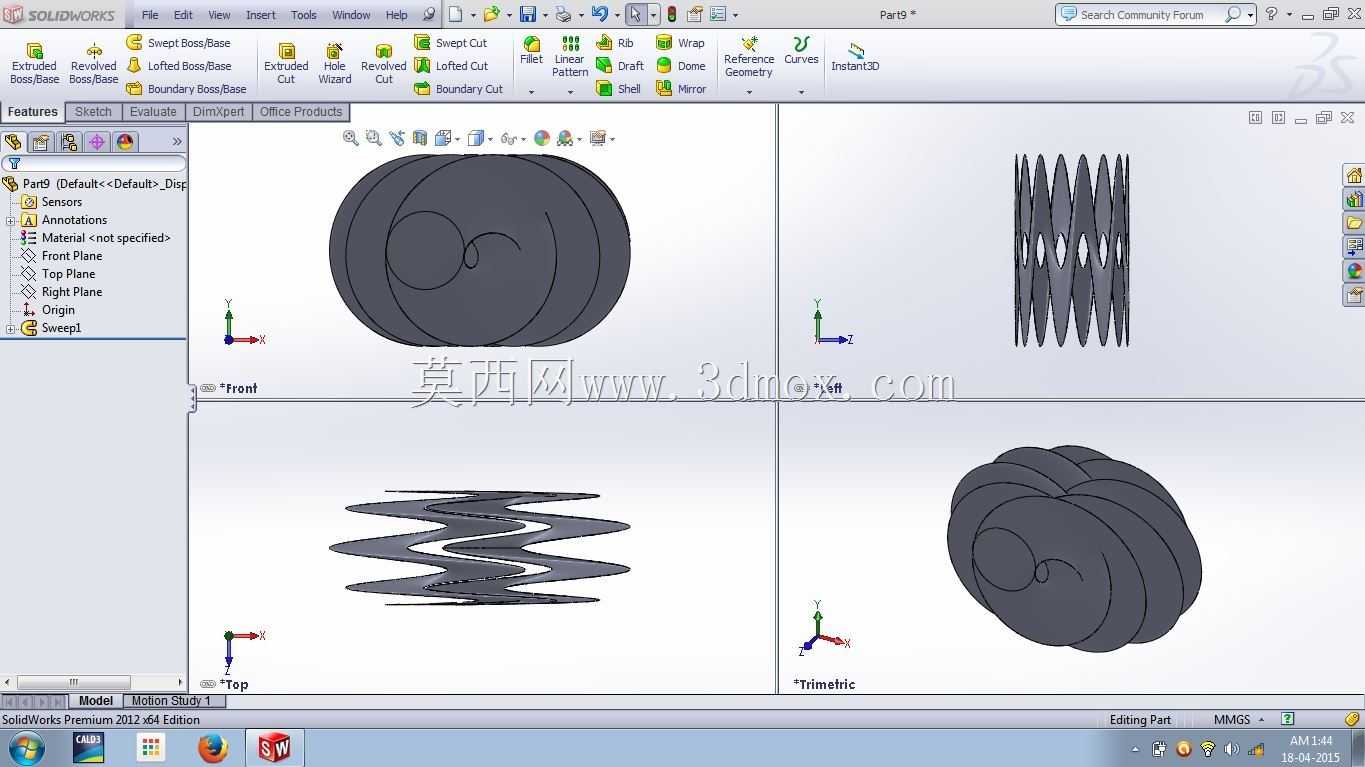Switch to the Office Products tab
Image resolution: width=1365 pixels, height=767 pixels.
pyautogui.click(x=301, y=112)
